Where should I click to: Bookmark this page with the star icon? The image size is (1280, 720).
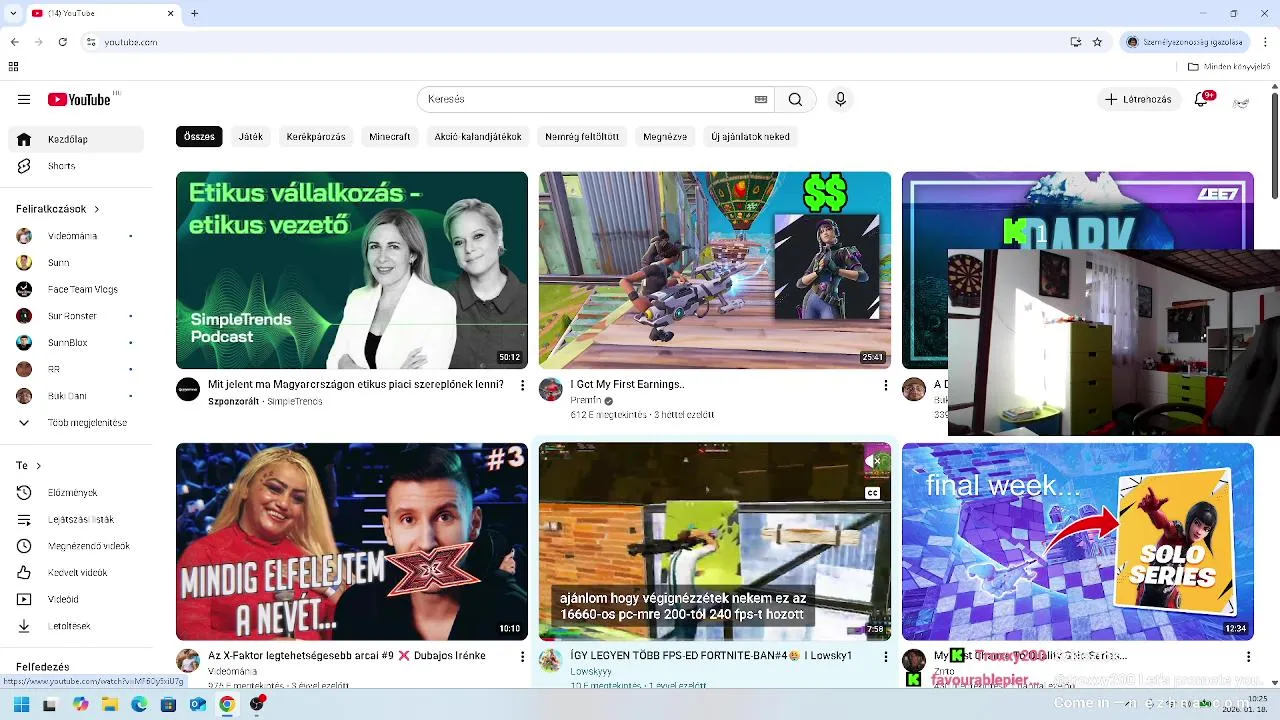coord(1097,42)
